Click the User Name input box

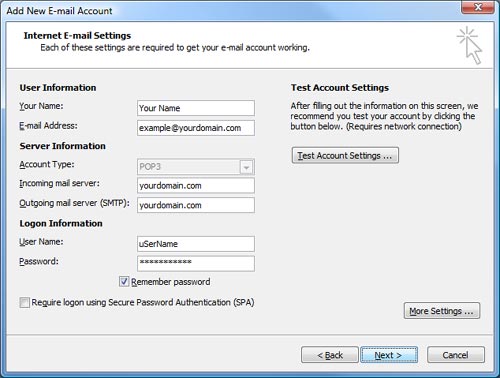[196, 244]
